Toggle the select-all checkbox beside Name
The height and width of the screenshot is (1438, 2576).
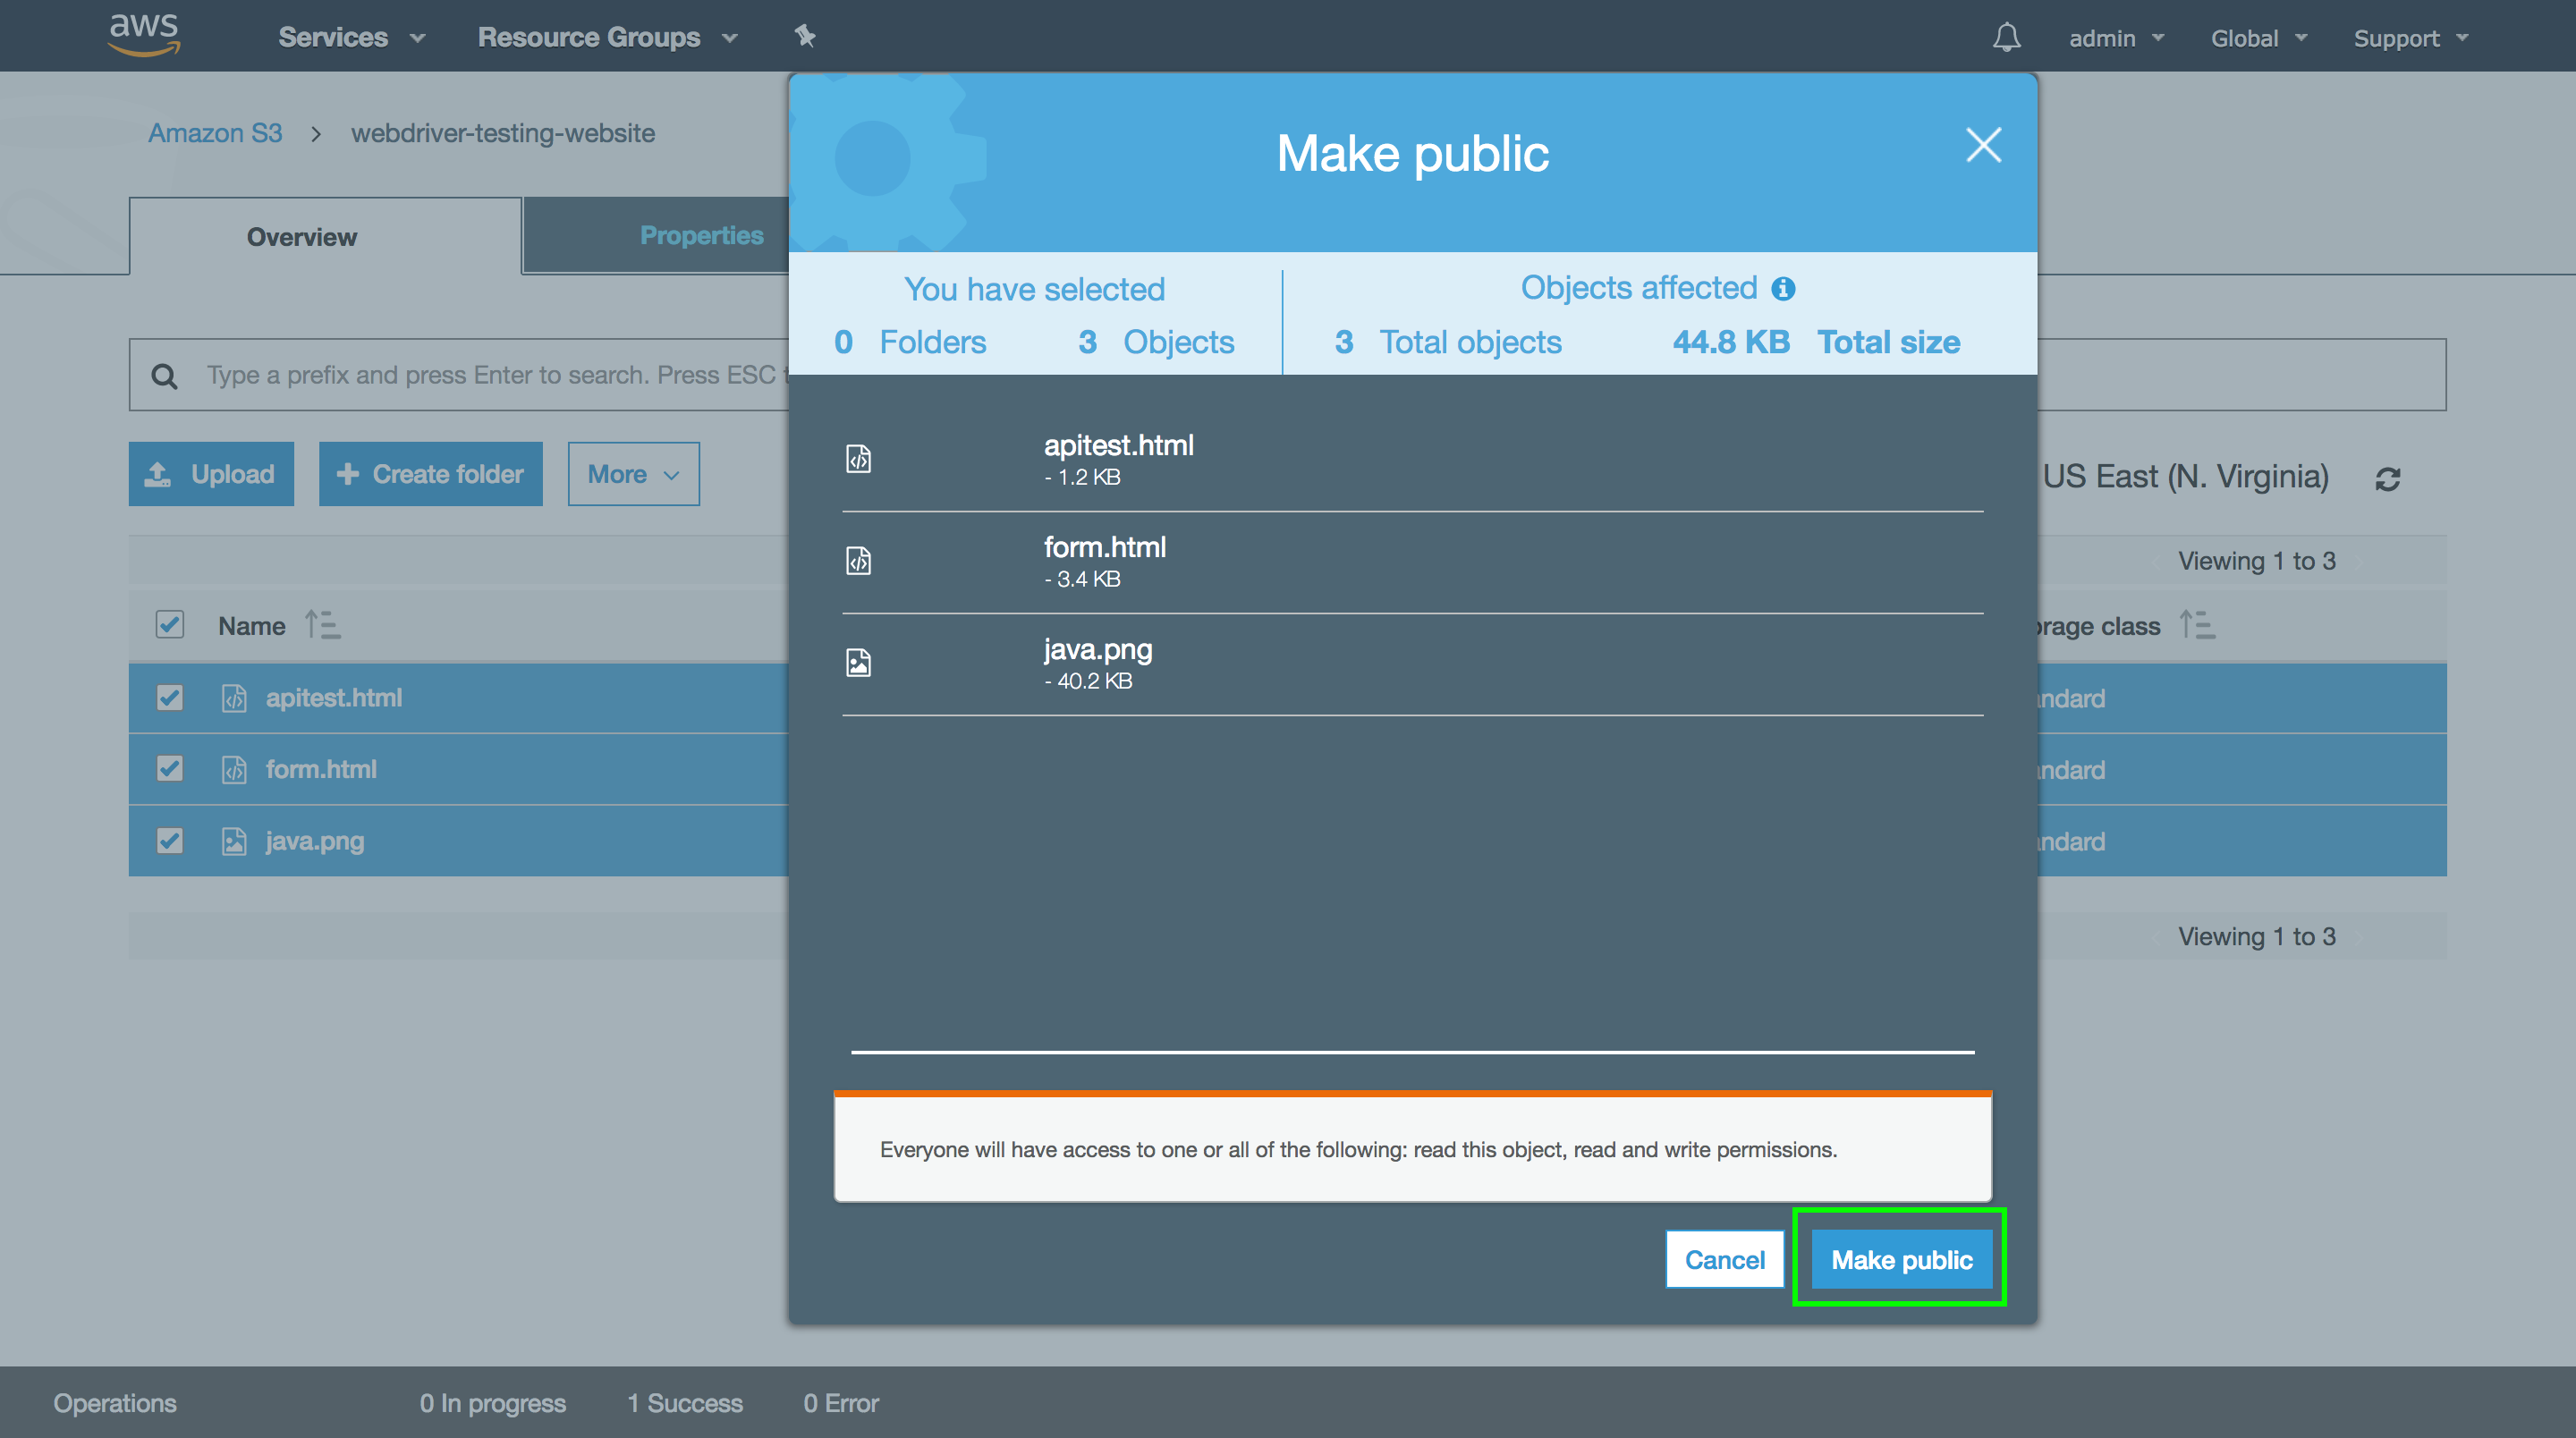pyautogui.click(x=170, y=625)
